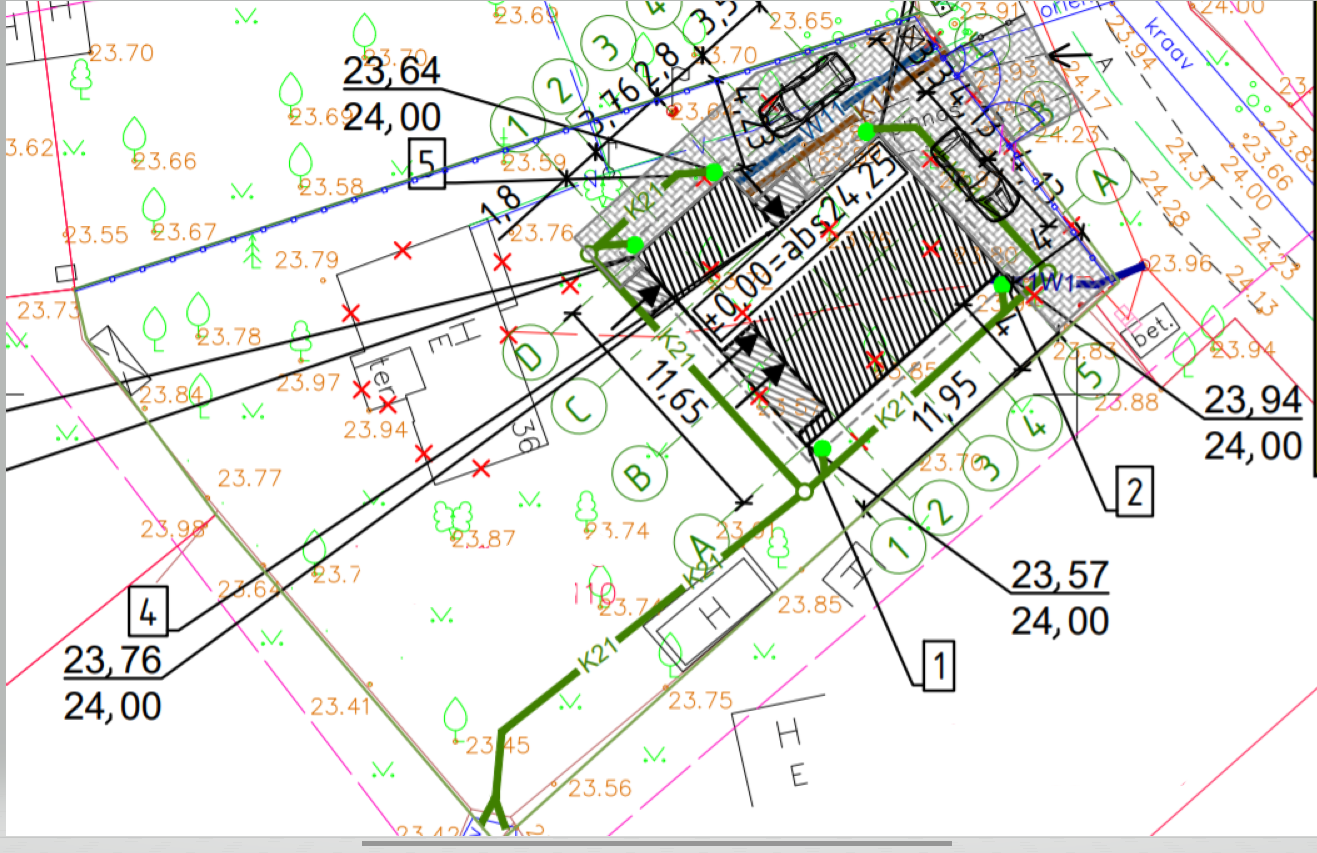Viewport: 1317px width, 853px height.
Task: Select the 23,64 / 24,00 elevation label
Action: (x=391, y=95)
